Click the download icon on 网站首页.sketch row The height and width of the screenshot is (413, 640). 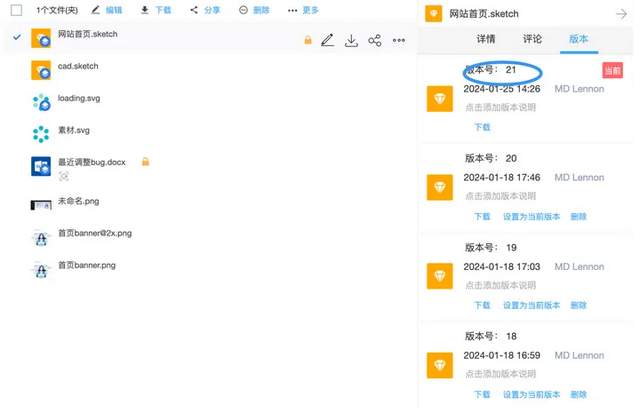351,40
